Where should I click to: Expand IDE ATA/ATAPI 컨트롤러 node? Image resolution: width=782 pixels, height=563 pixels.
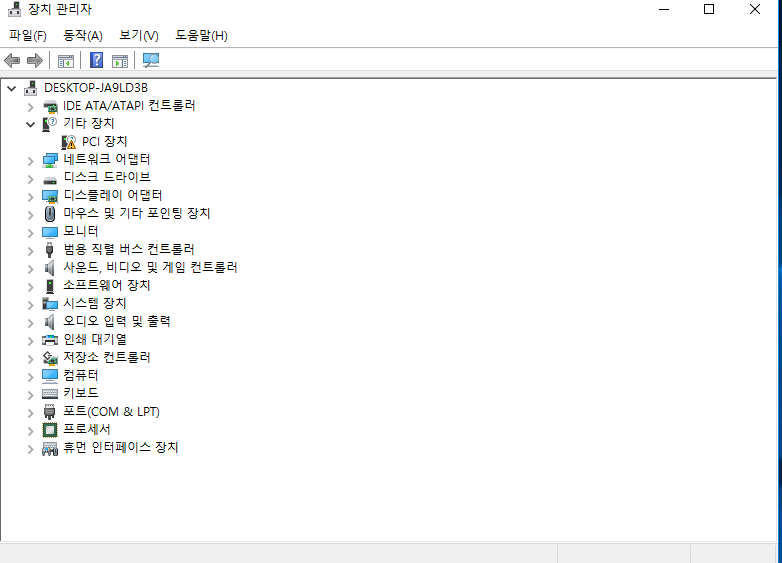click(x=30, y=107)
